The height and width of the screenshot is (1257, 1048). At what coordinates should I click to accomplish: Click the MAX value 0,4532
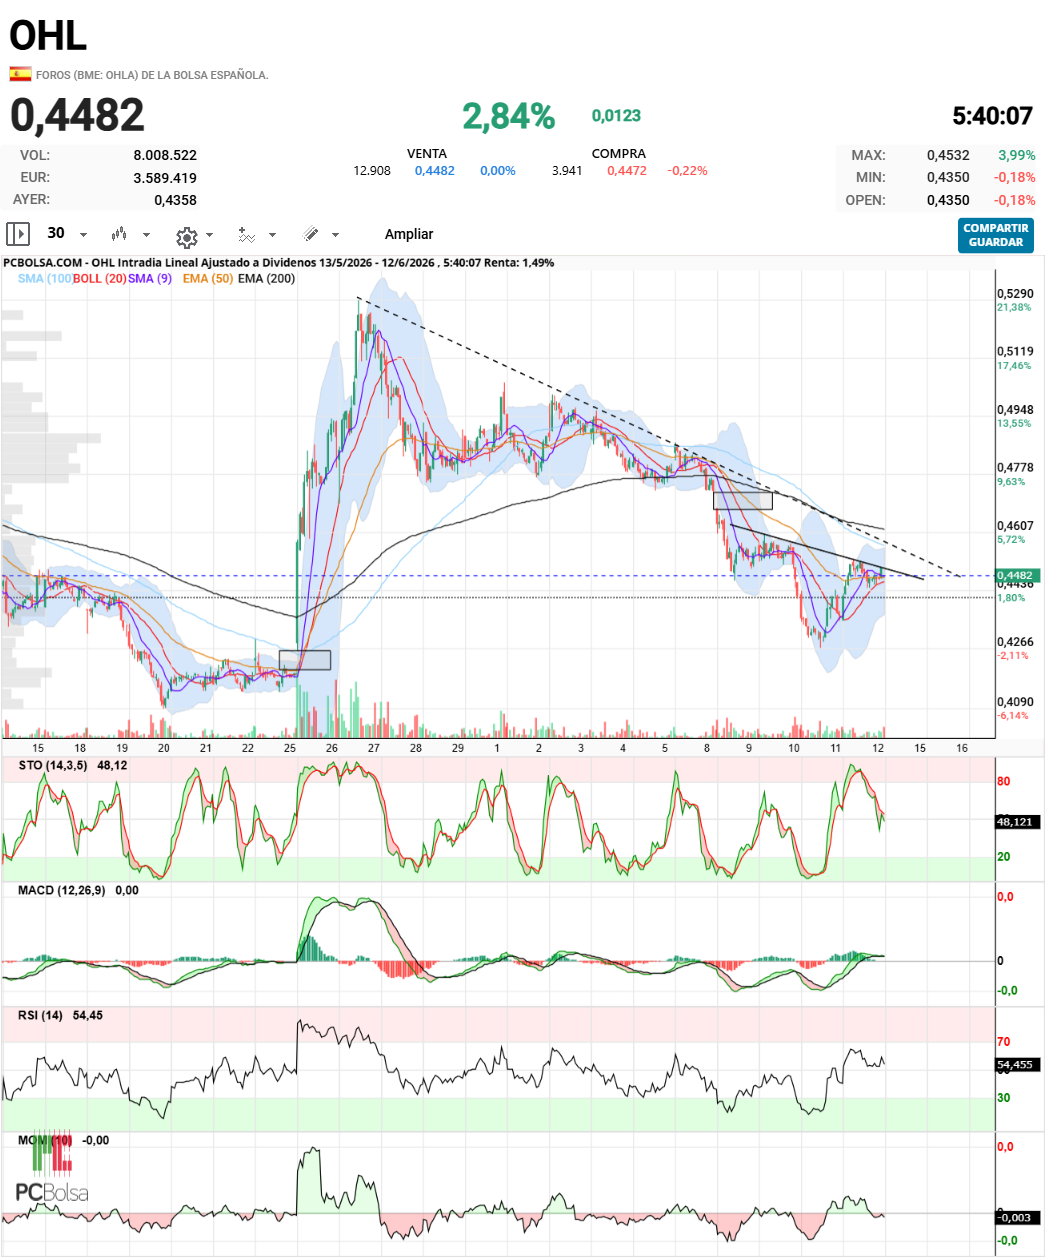pyautogui.click(x=948, y=155)
